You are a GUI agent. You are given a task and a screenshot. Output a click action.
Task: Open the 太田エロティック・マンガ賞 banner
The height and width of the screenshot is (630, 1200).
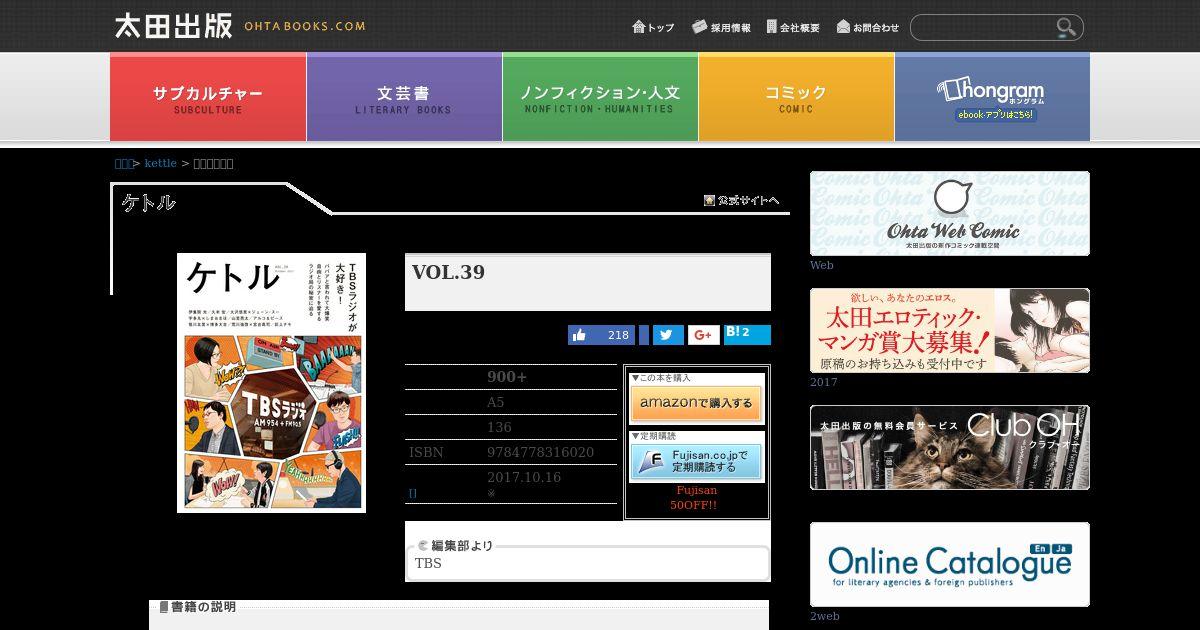pos(950,330)
